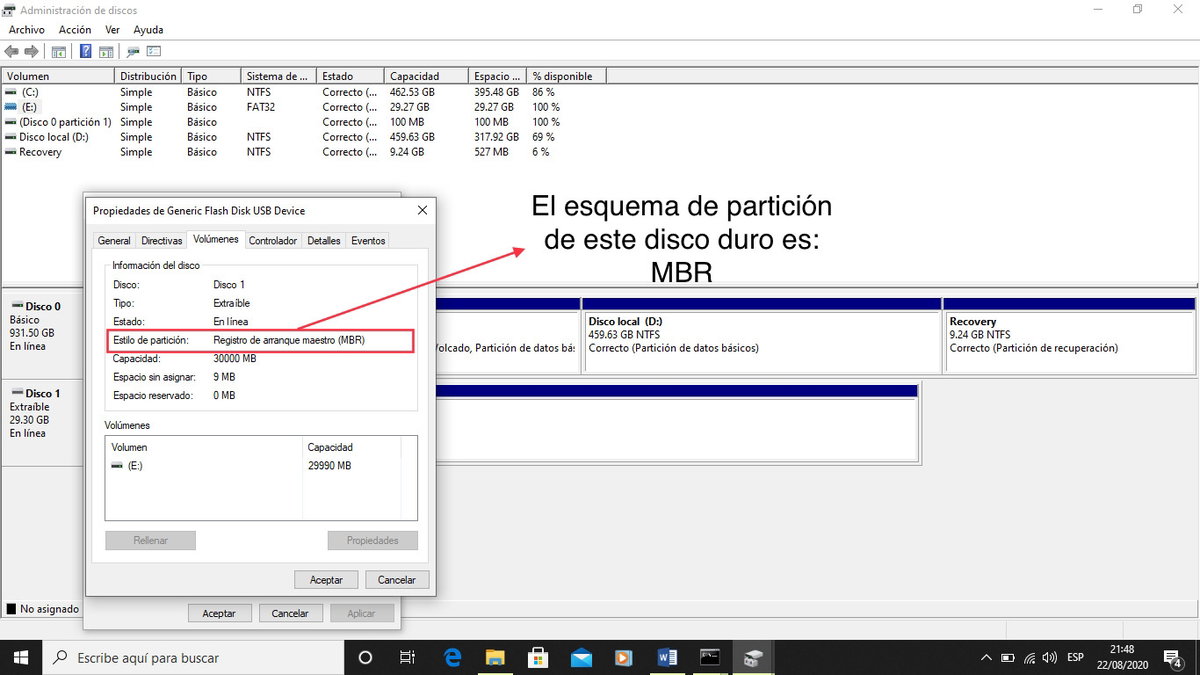Click the Disk Management taskbar icon

(753, 657)
